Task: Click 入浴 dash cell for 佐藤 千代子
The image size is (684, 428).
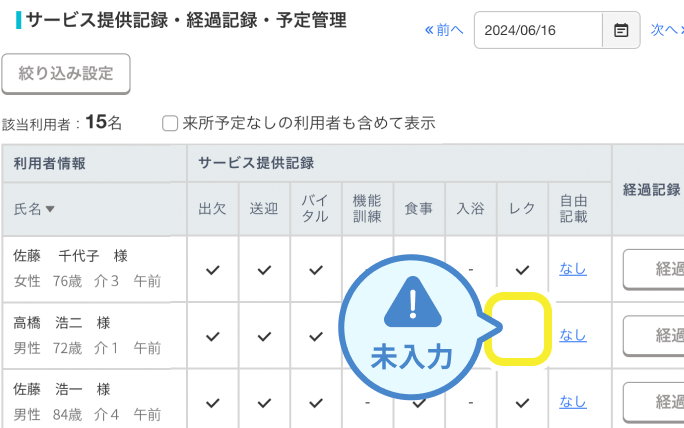Action: pyautogui.click(x=471, y=270)
